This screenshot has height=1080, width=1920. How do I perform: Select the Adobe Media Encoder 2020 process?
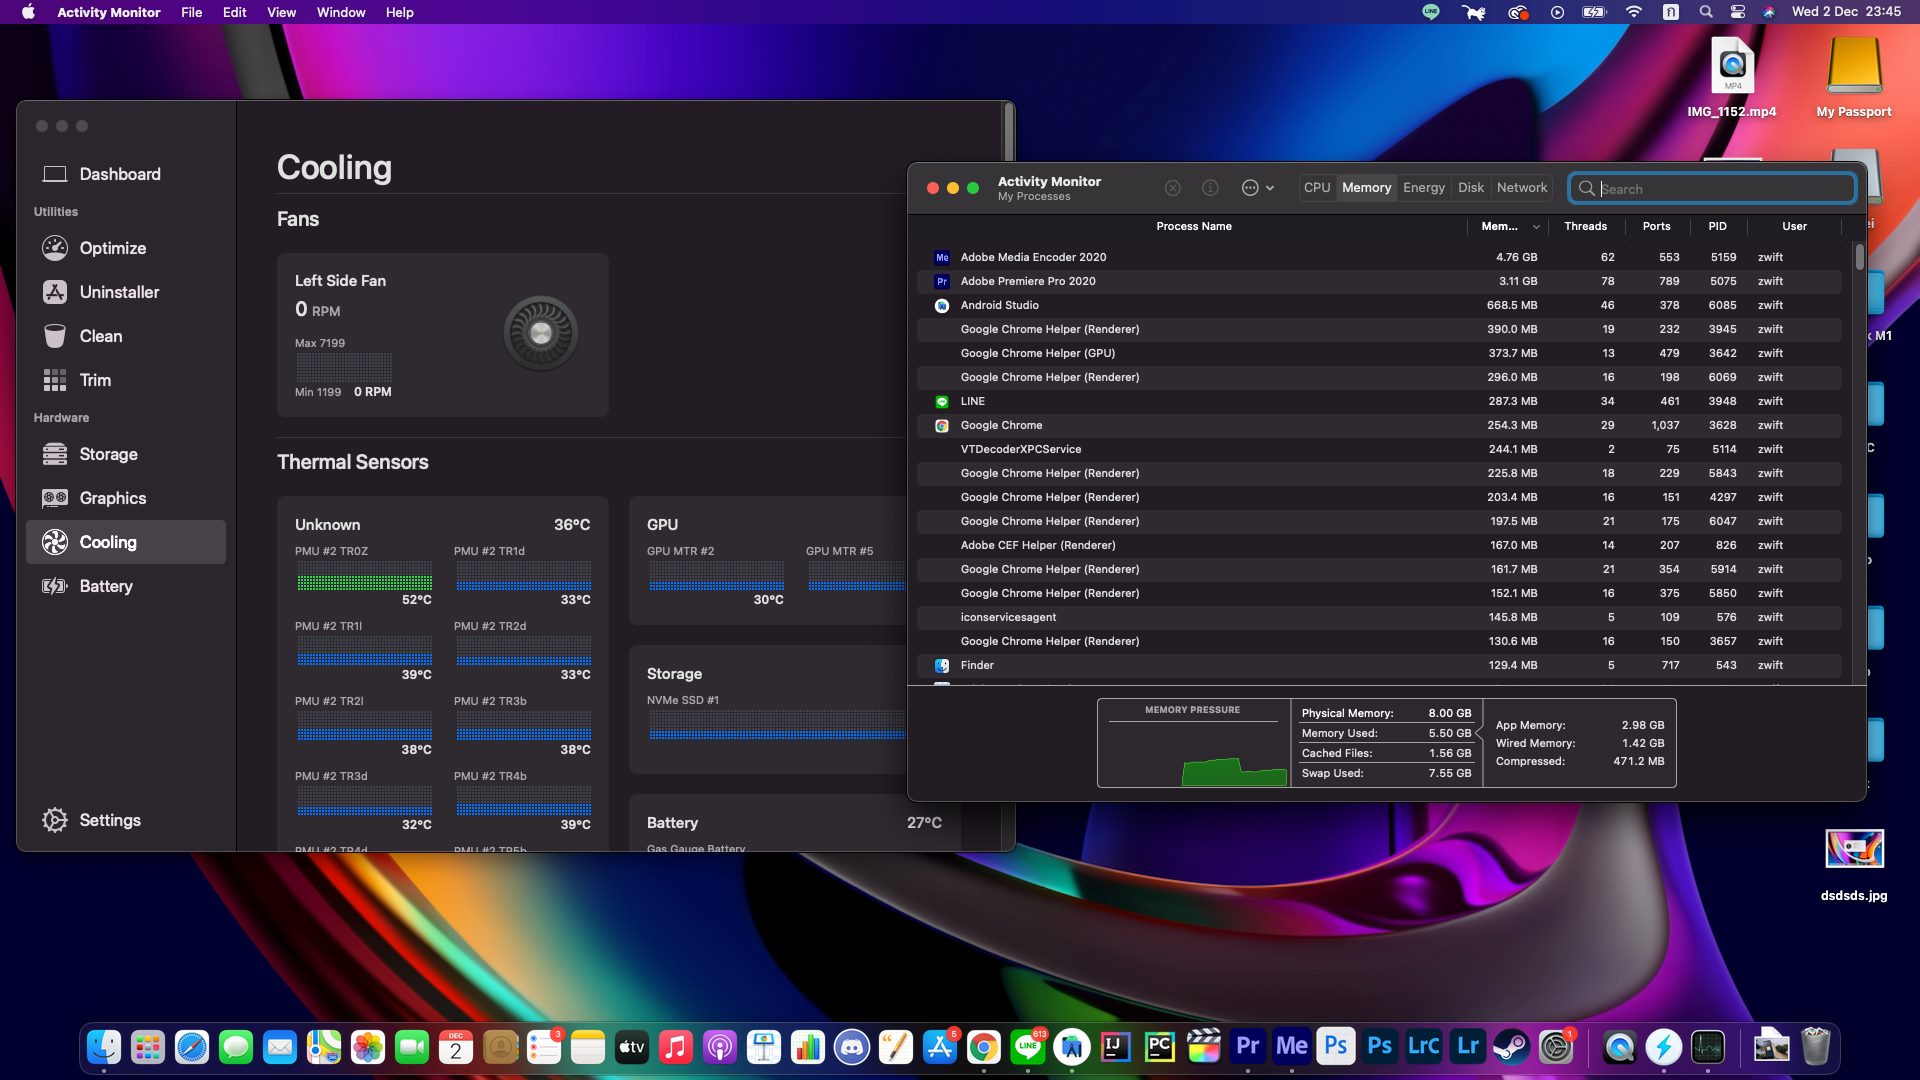click(1380, 257)
